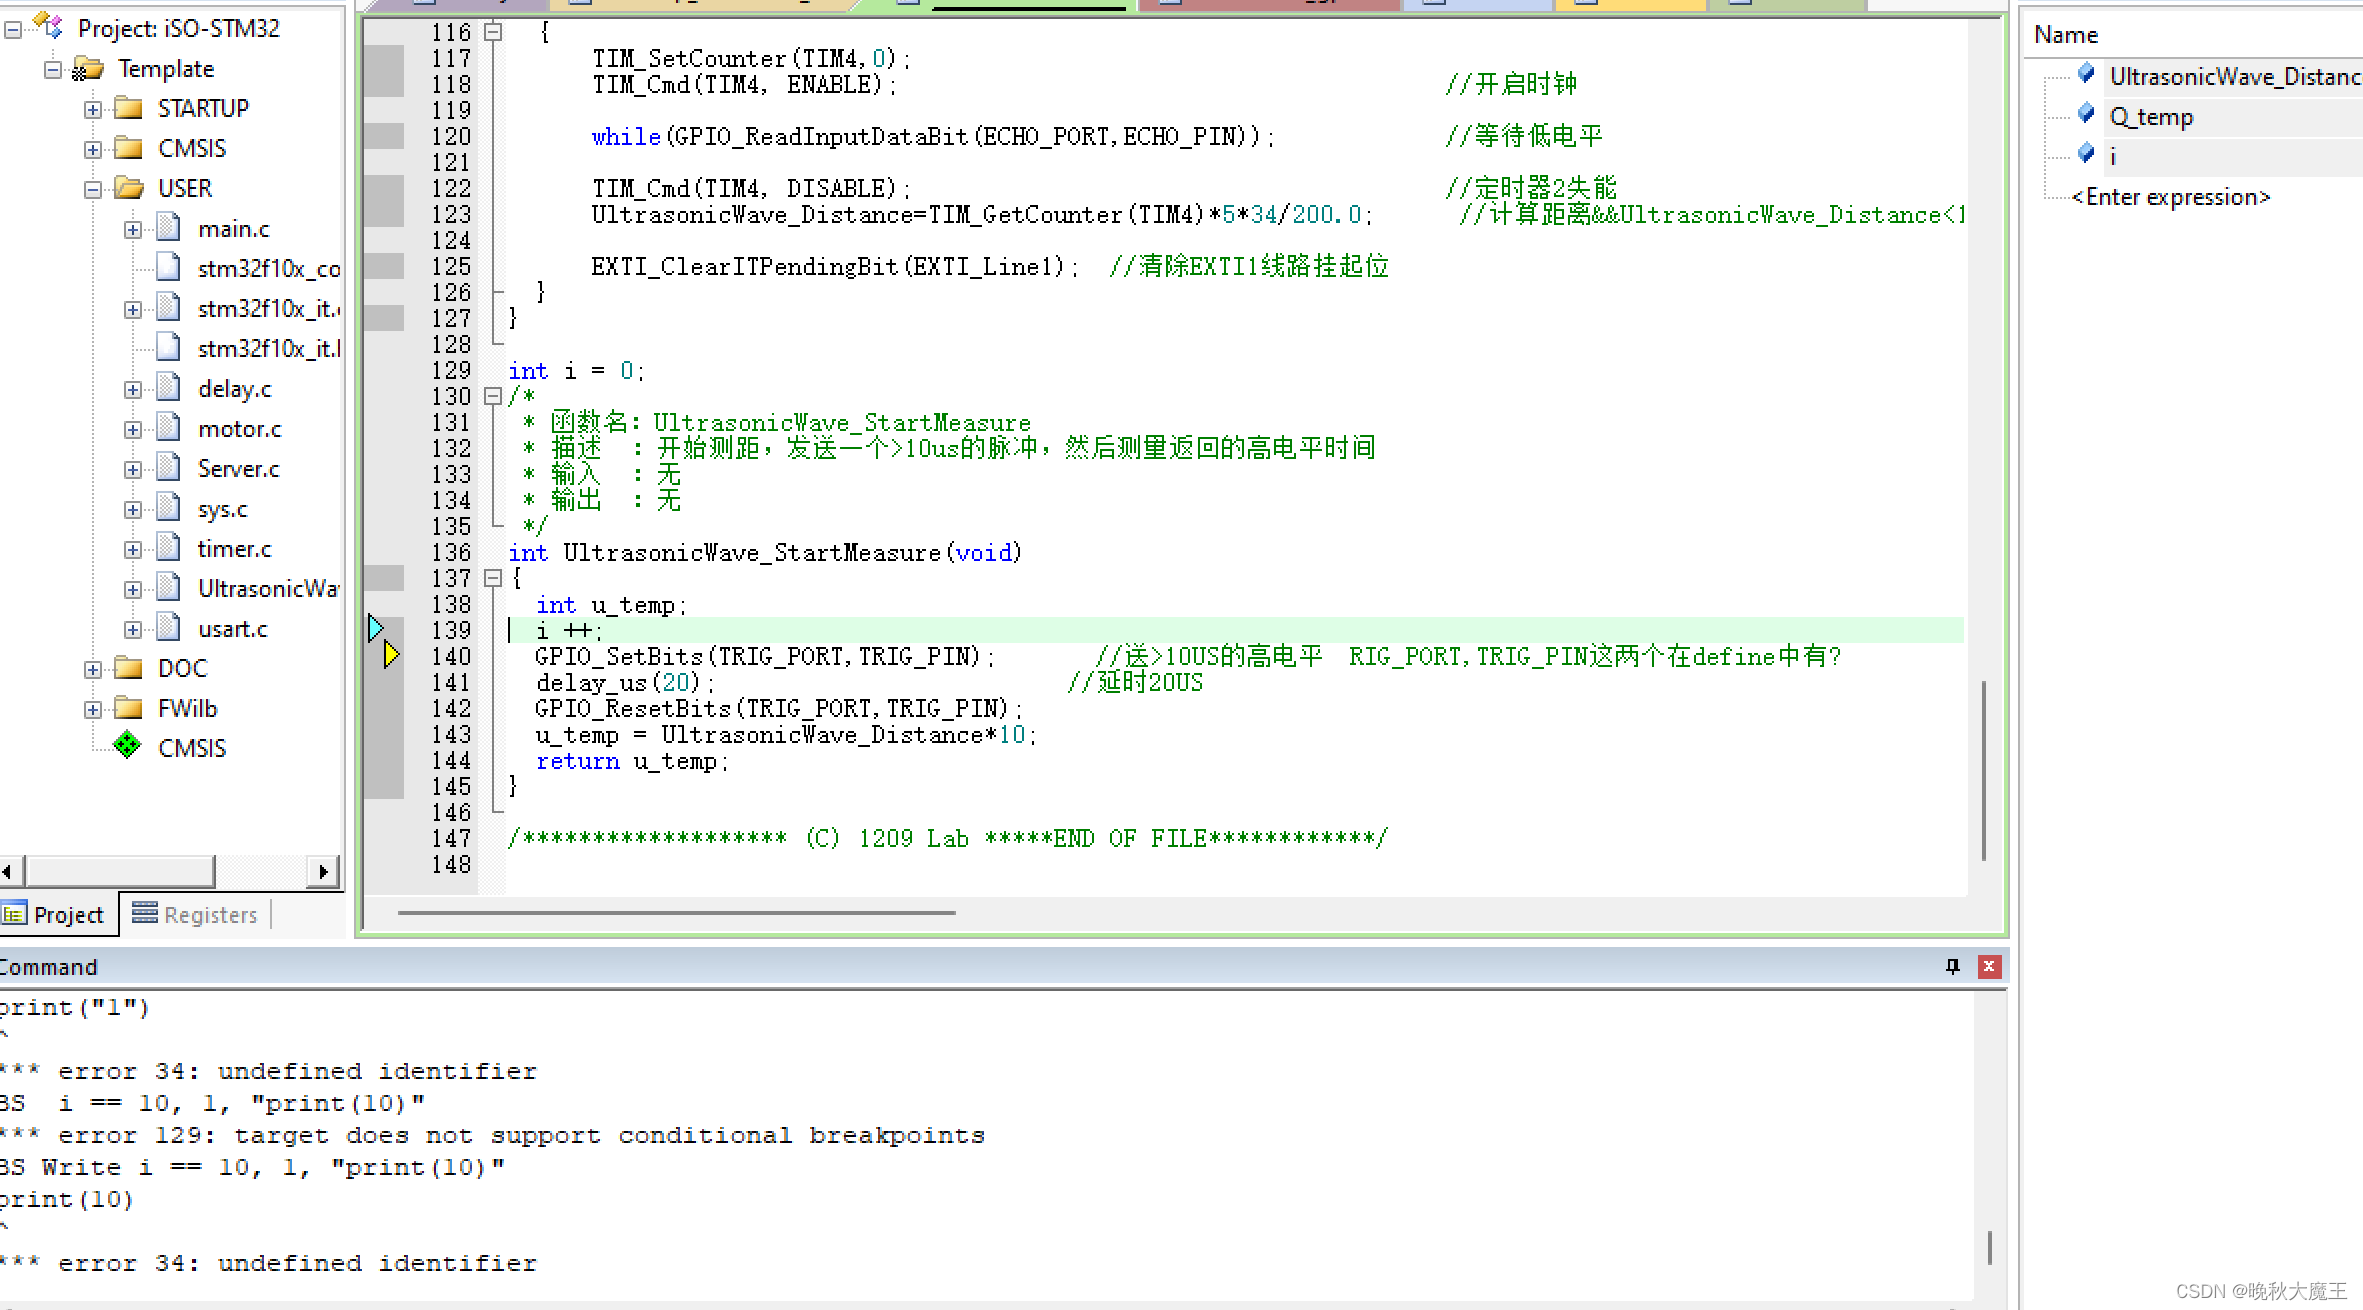2363x1310 pixels.
Task: Select the UltrasonicWave_Distance watch variable icon
Action: point(2086,74)
